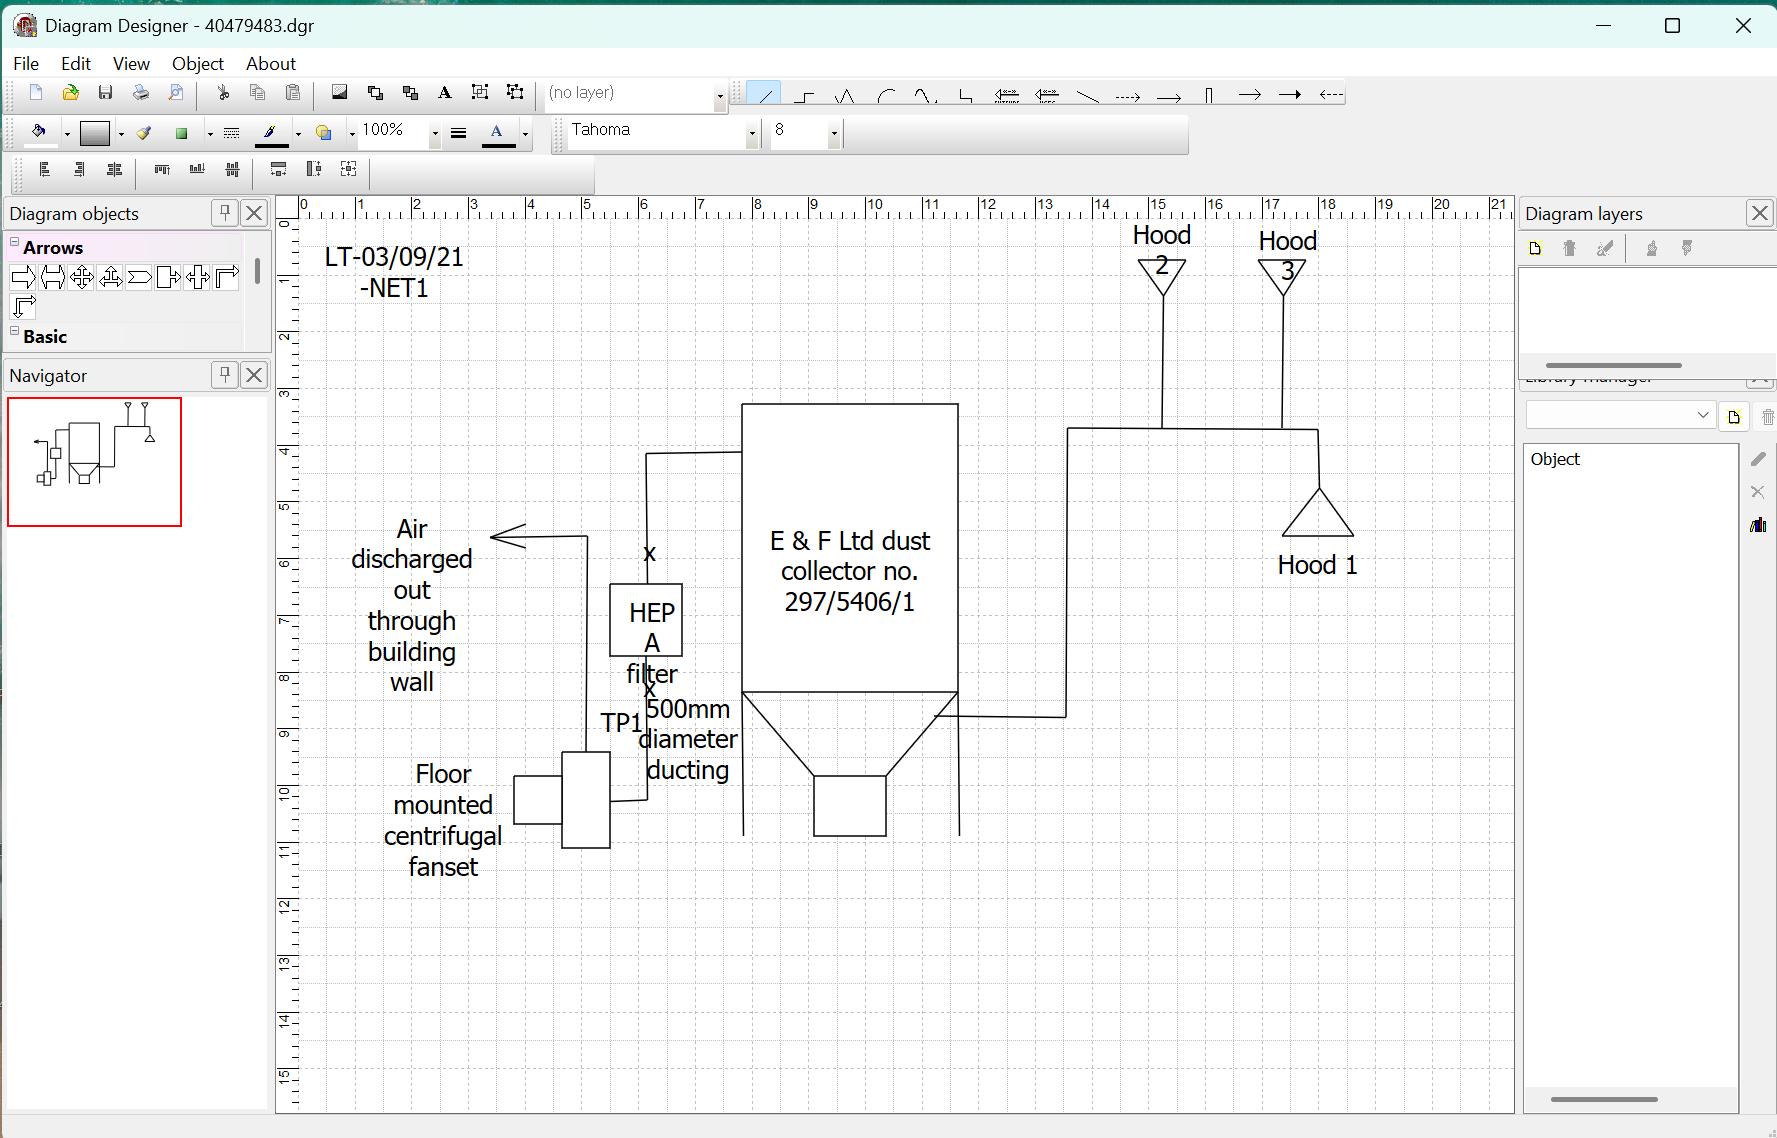Click the new layer icon in Diagram layers

[x=1536, y=249]
